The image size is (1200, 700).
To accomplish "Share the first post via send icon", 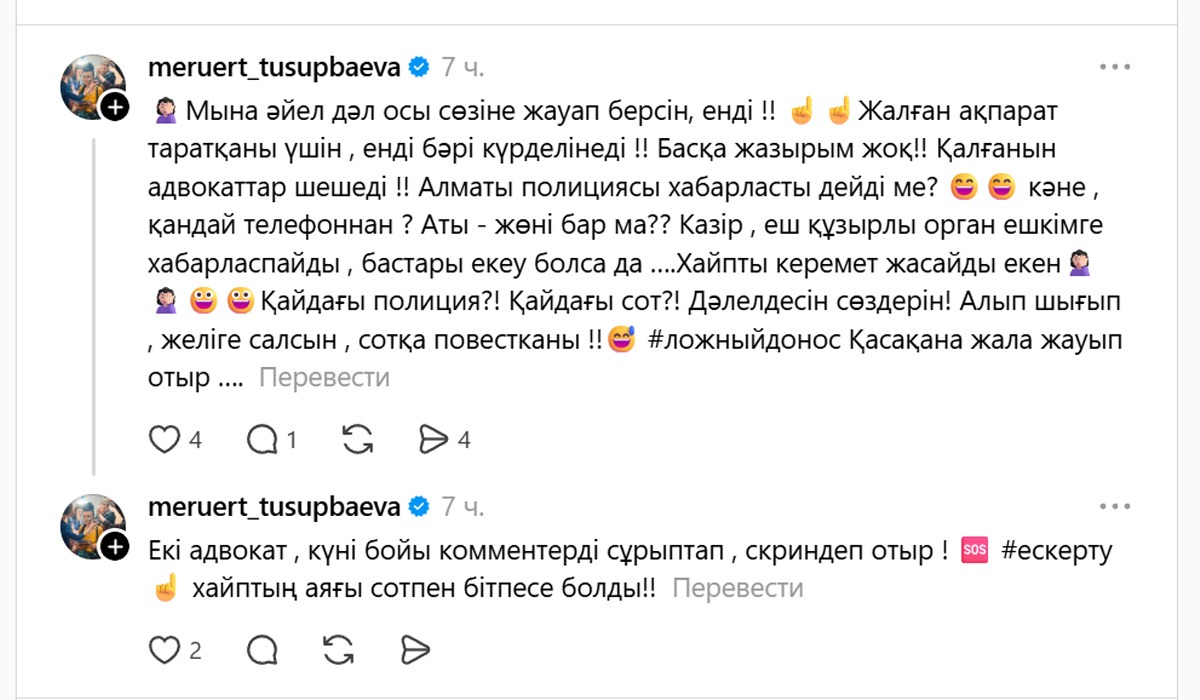I will [x=434, y=439].
